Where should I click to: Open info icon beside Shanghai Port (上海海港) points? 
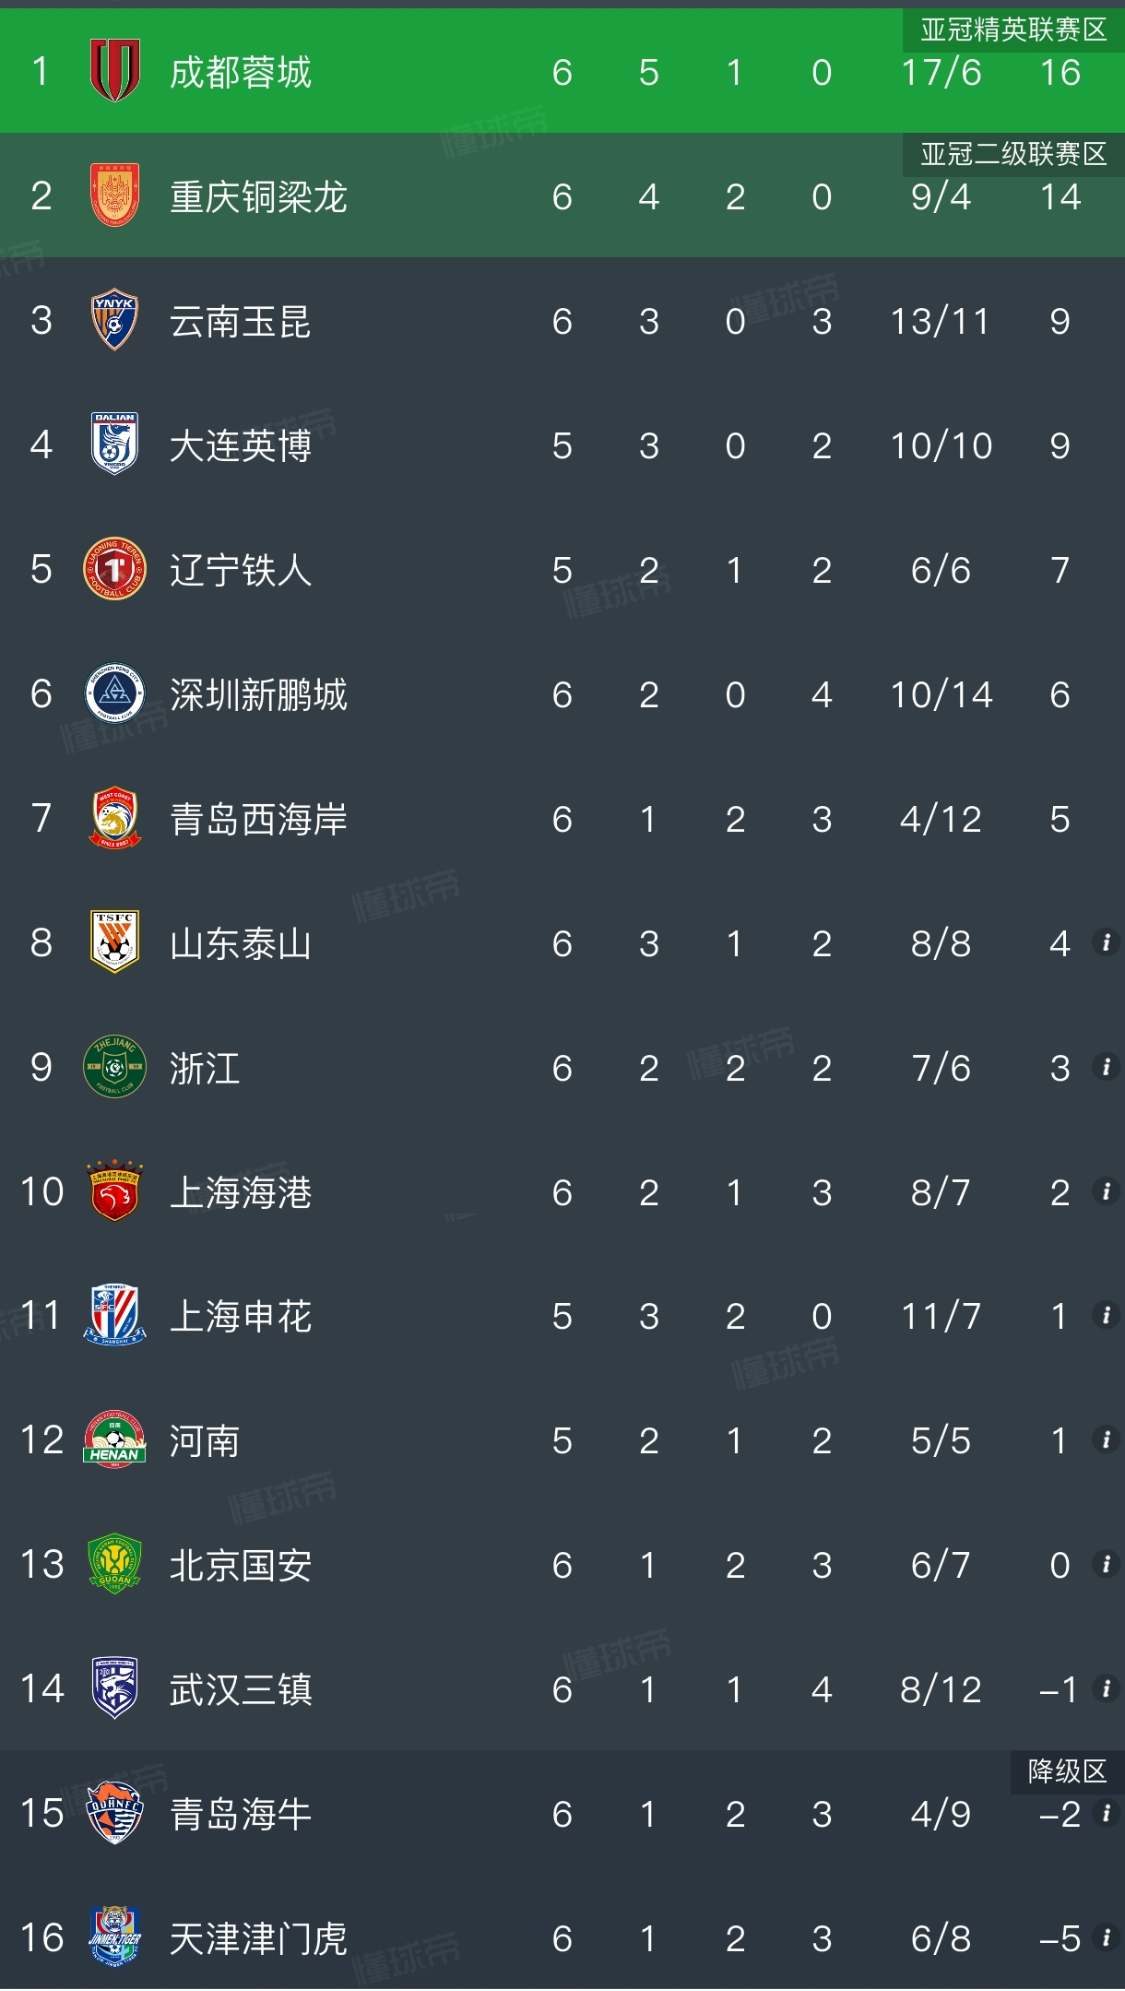click(x=1105, y=1191)
